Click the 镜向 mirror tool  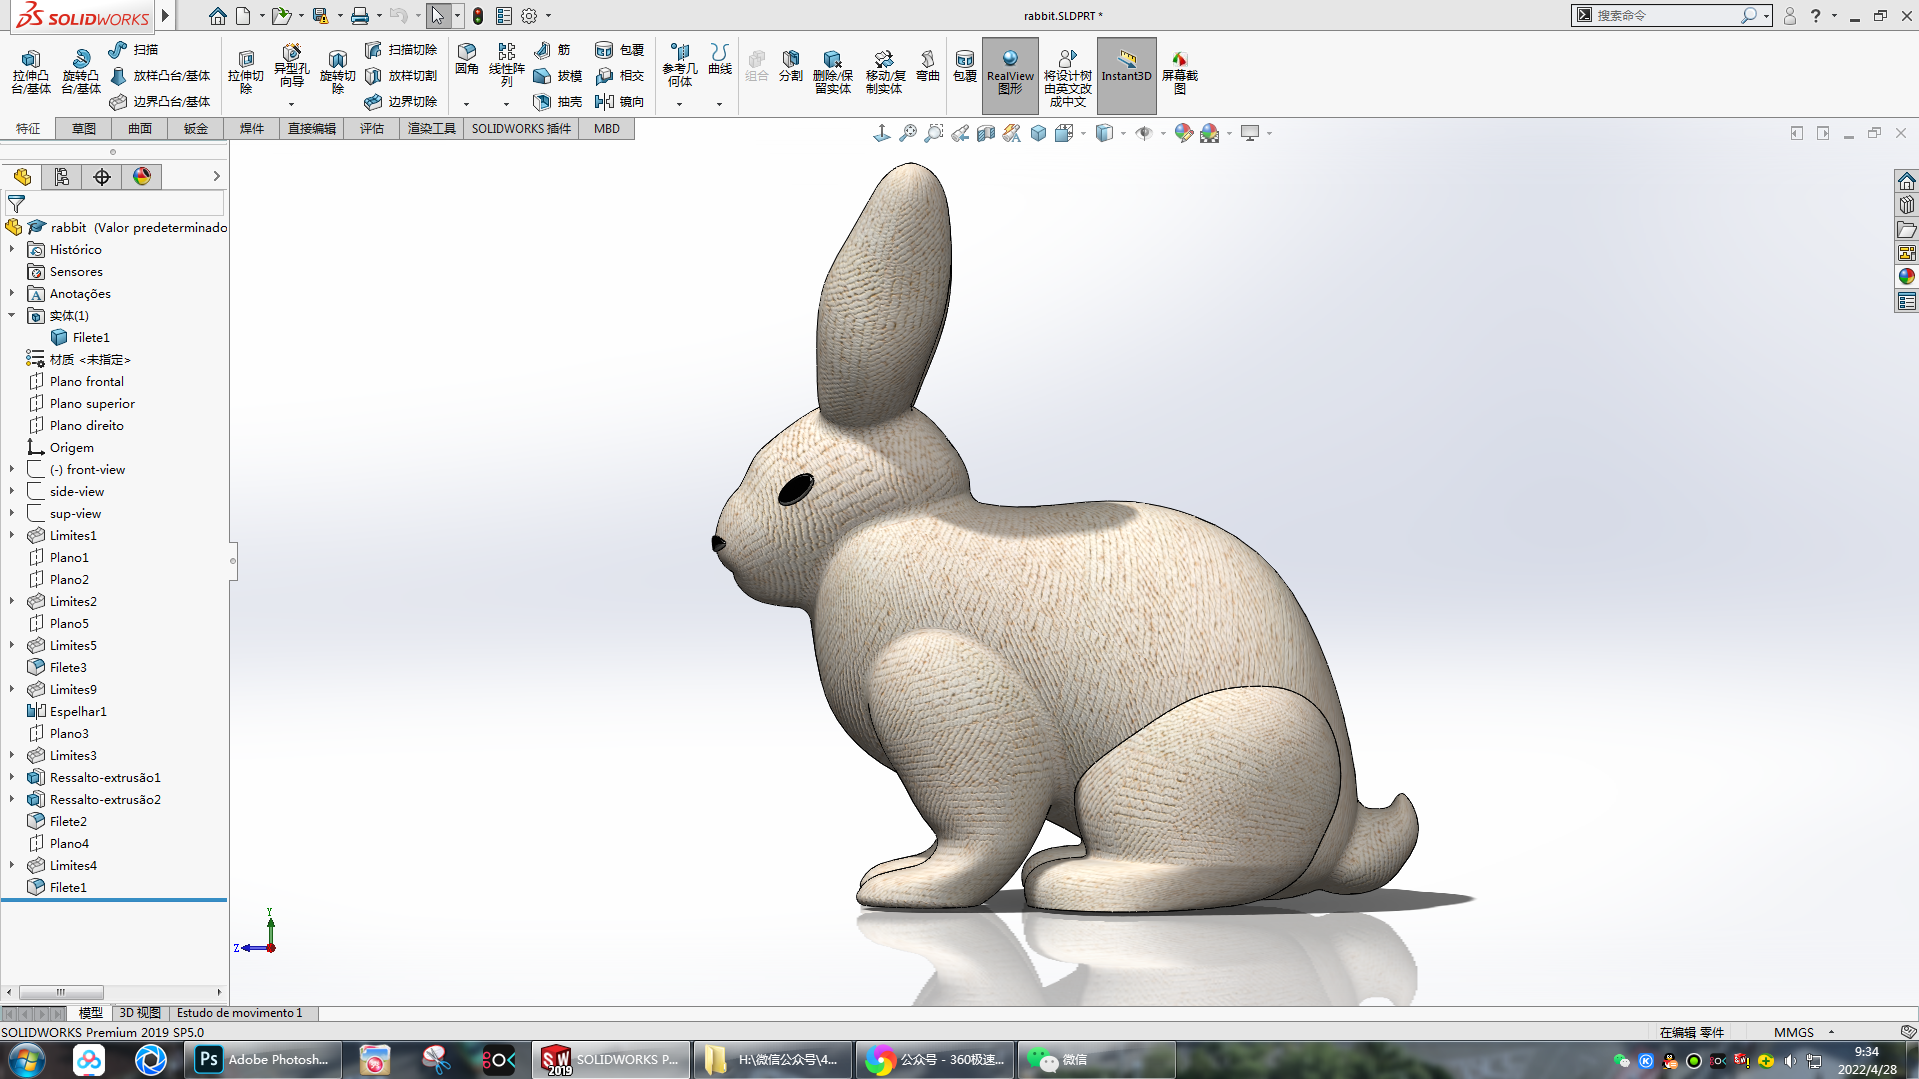click(620, 101)
